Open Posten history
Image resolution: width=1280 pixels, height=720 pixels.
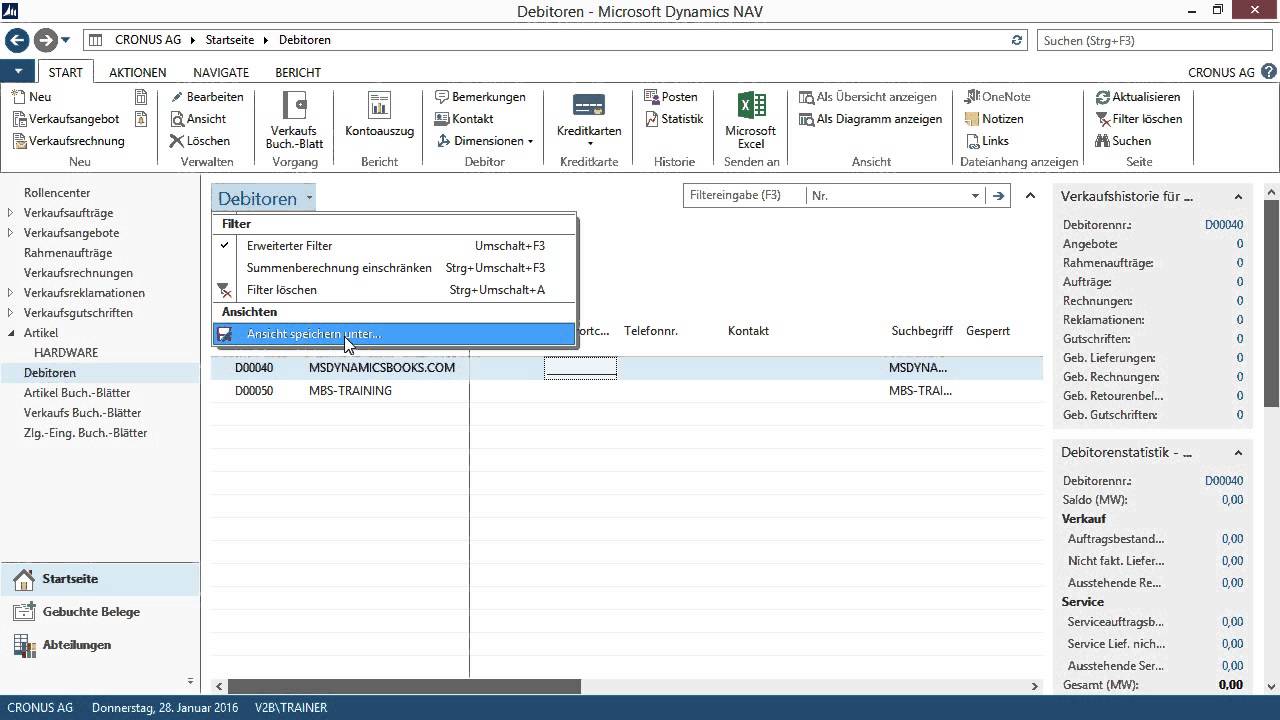(x=671, y=97)
